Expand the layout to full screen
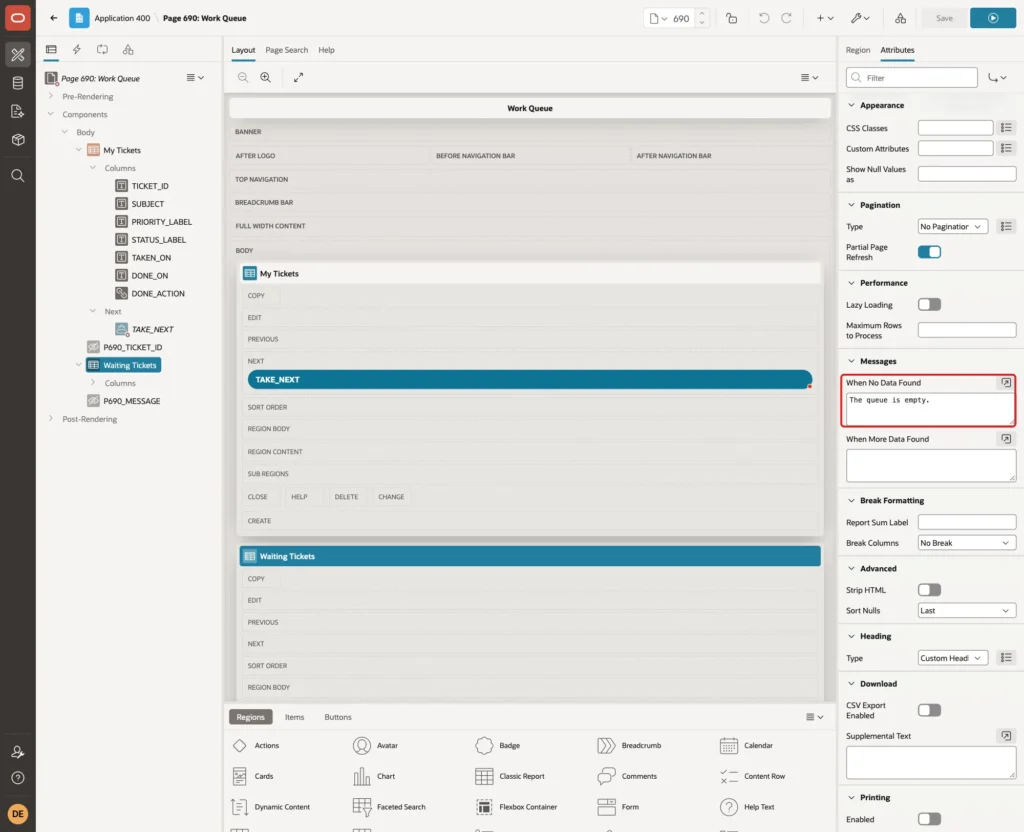 298,77
